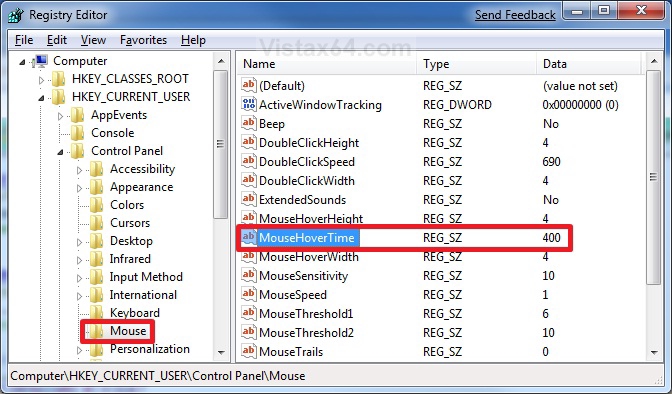Click the Send Feedback link
This screenshot has height=394, width=672.
(x=515, y=15)
